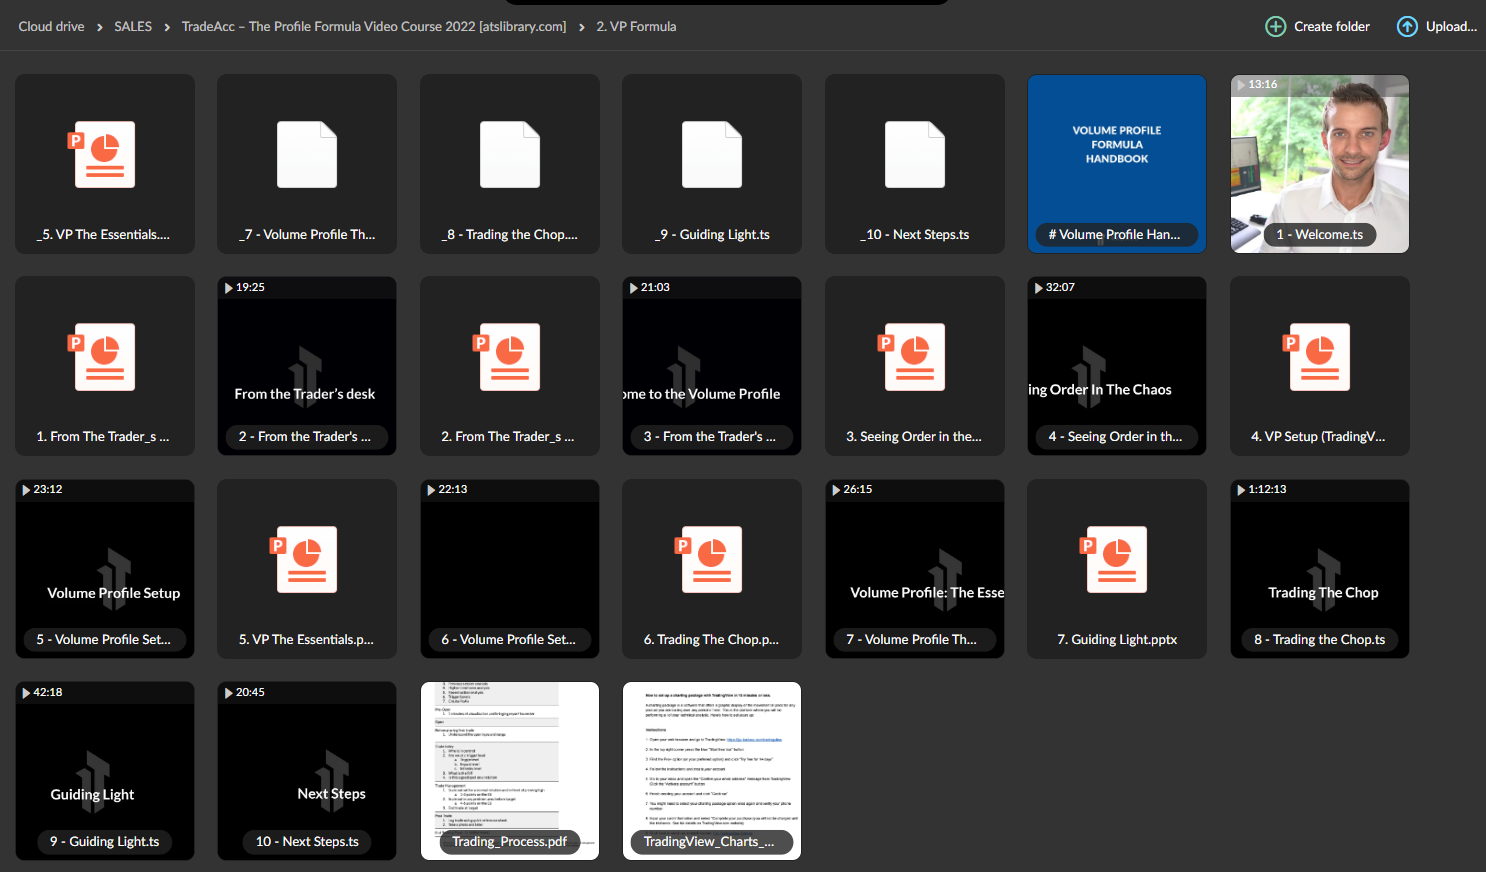This screenshot has height=872, width=1486.
Task: Go to 2. VP Formula breadcrumb entry
Action: pyautogui.click(x=636, y=27)
